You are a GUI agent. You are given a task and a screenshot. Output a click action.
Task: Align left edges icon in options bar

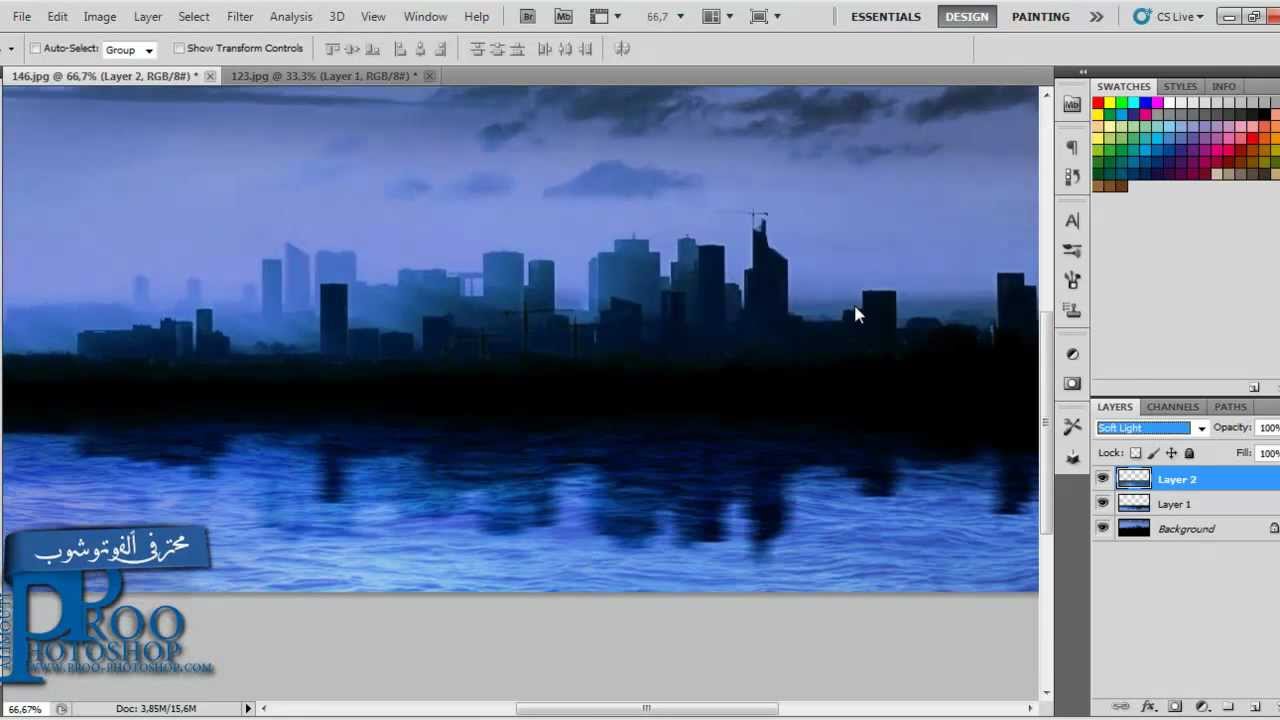400,49
